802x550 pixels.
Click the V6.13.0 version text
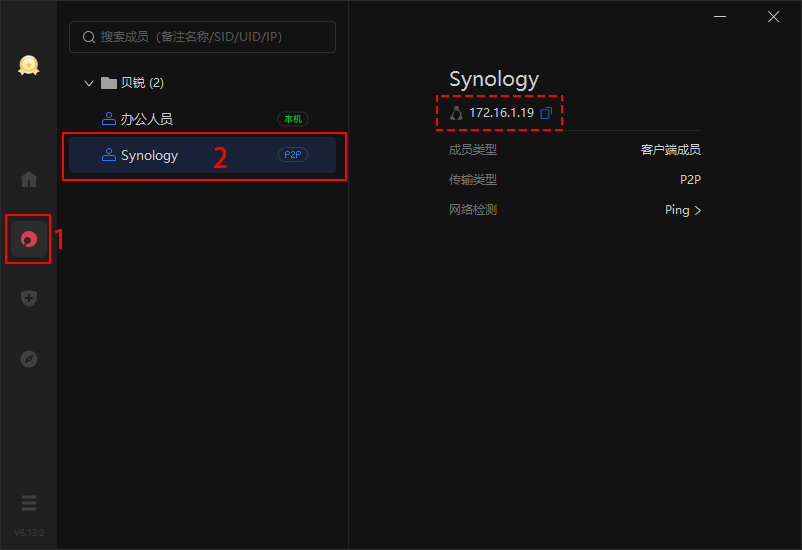coord(29,533)
